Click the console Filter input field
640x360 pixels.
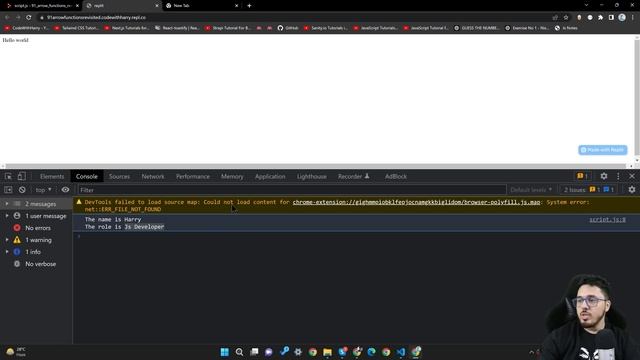tap(291, 190)
